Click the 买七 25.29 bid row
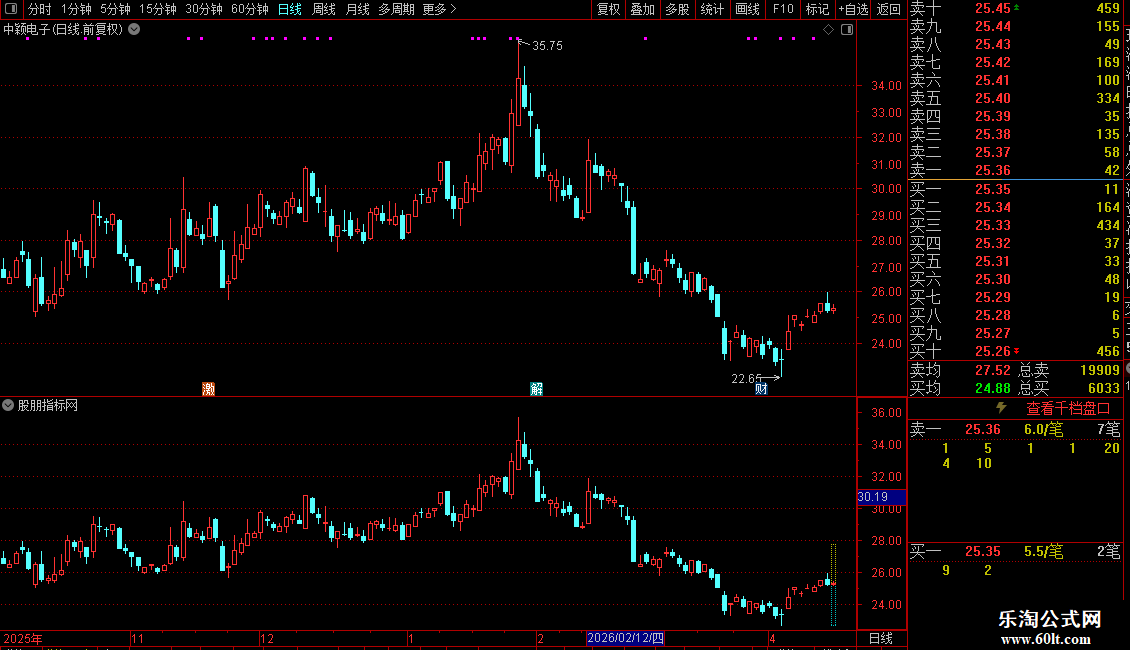The width and height of the screenshot is (1130, 650). coord(1015,297)
